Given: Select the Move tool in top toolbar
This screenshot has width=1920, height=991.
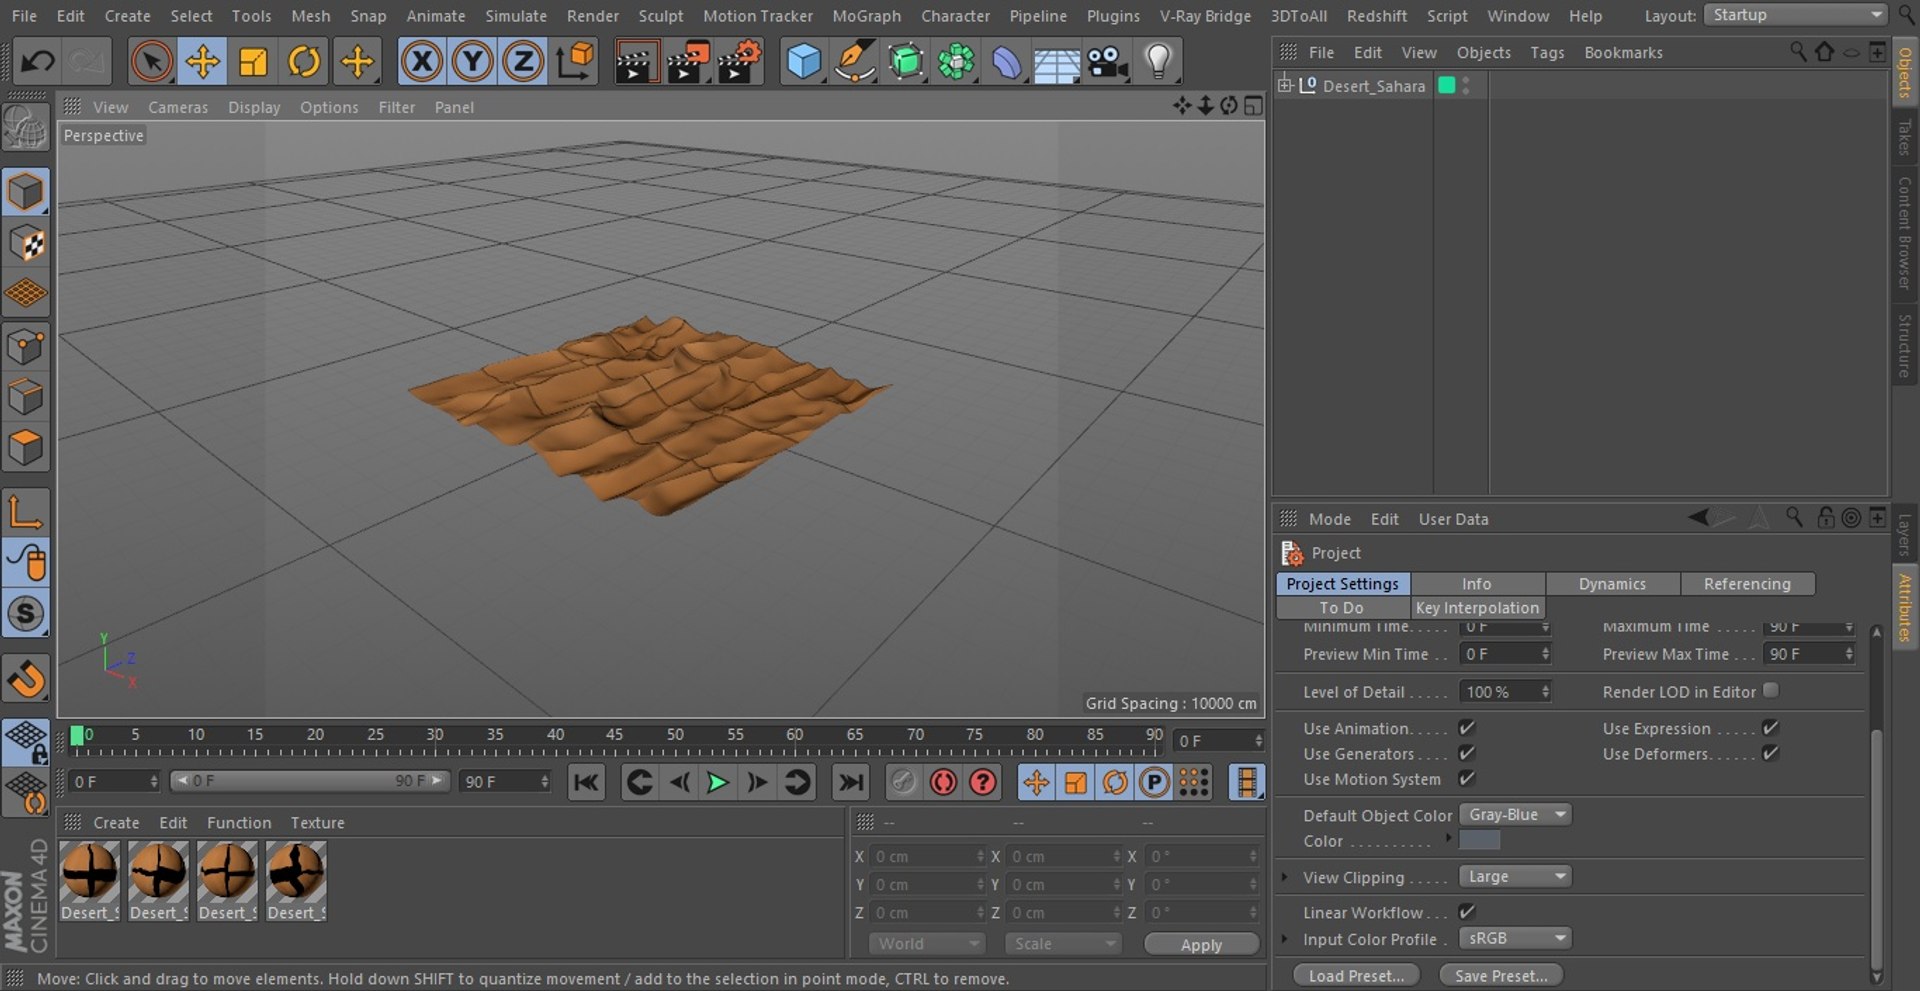Looking at the screenshot, I should [202, 62].
